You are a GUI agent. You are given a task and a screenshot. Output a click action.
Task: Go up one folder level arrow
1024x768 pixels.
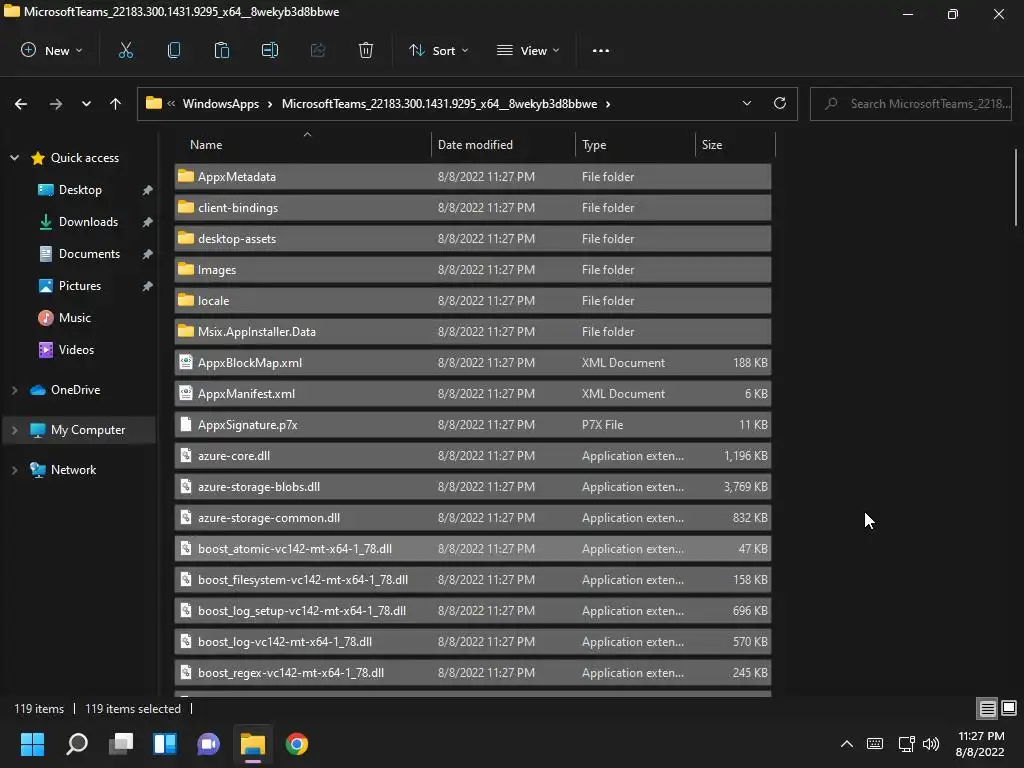pos(116,104)
